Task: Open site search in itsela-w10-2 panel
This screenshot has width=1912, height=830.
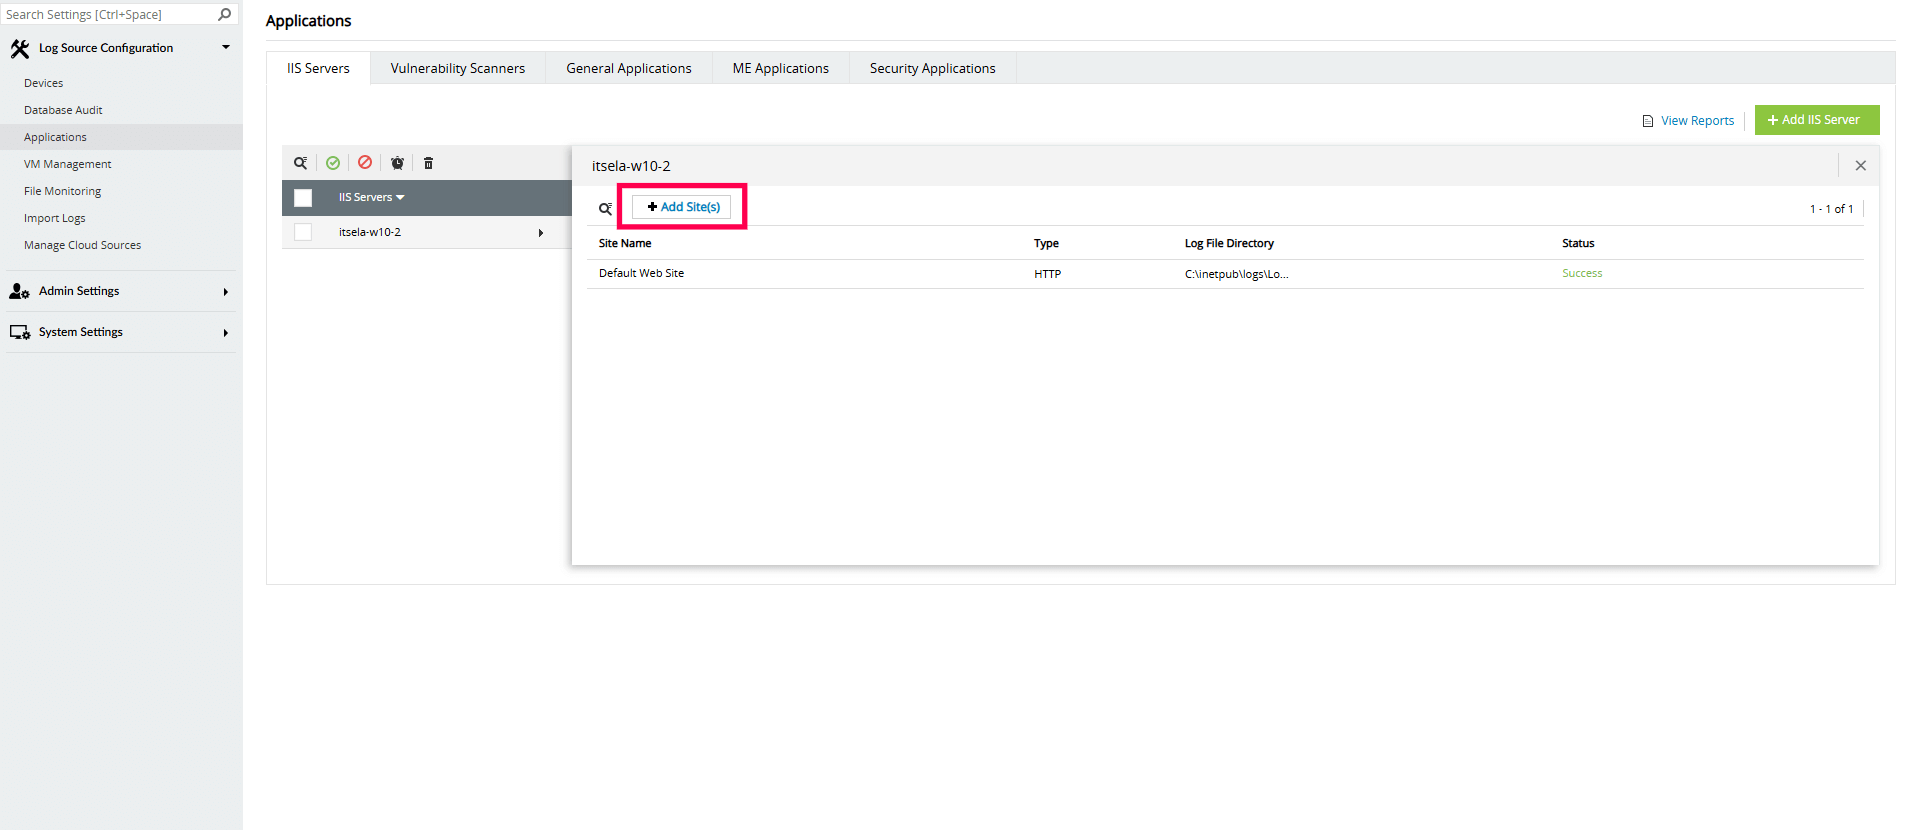Action: (605, 208)
